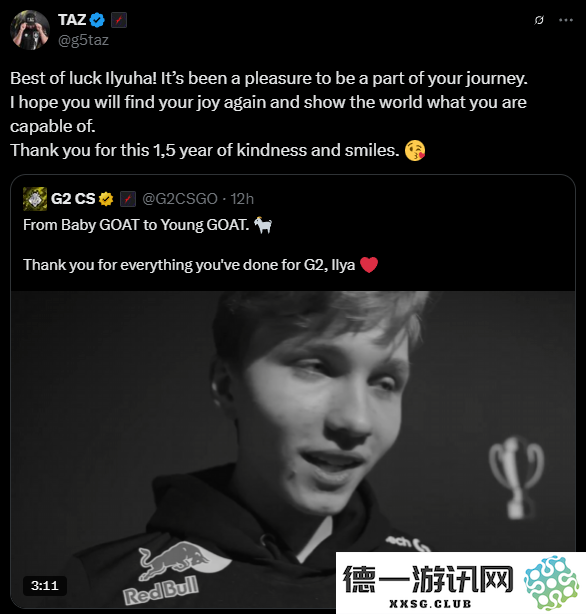Click the goat emoji in quoted post
Screen dimensions: 586x614
point(263,225)
